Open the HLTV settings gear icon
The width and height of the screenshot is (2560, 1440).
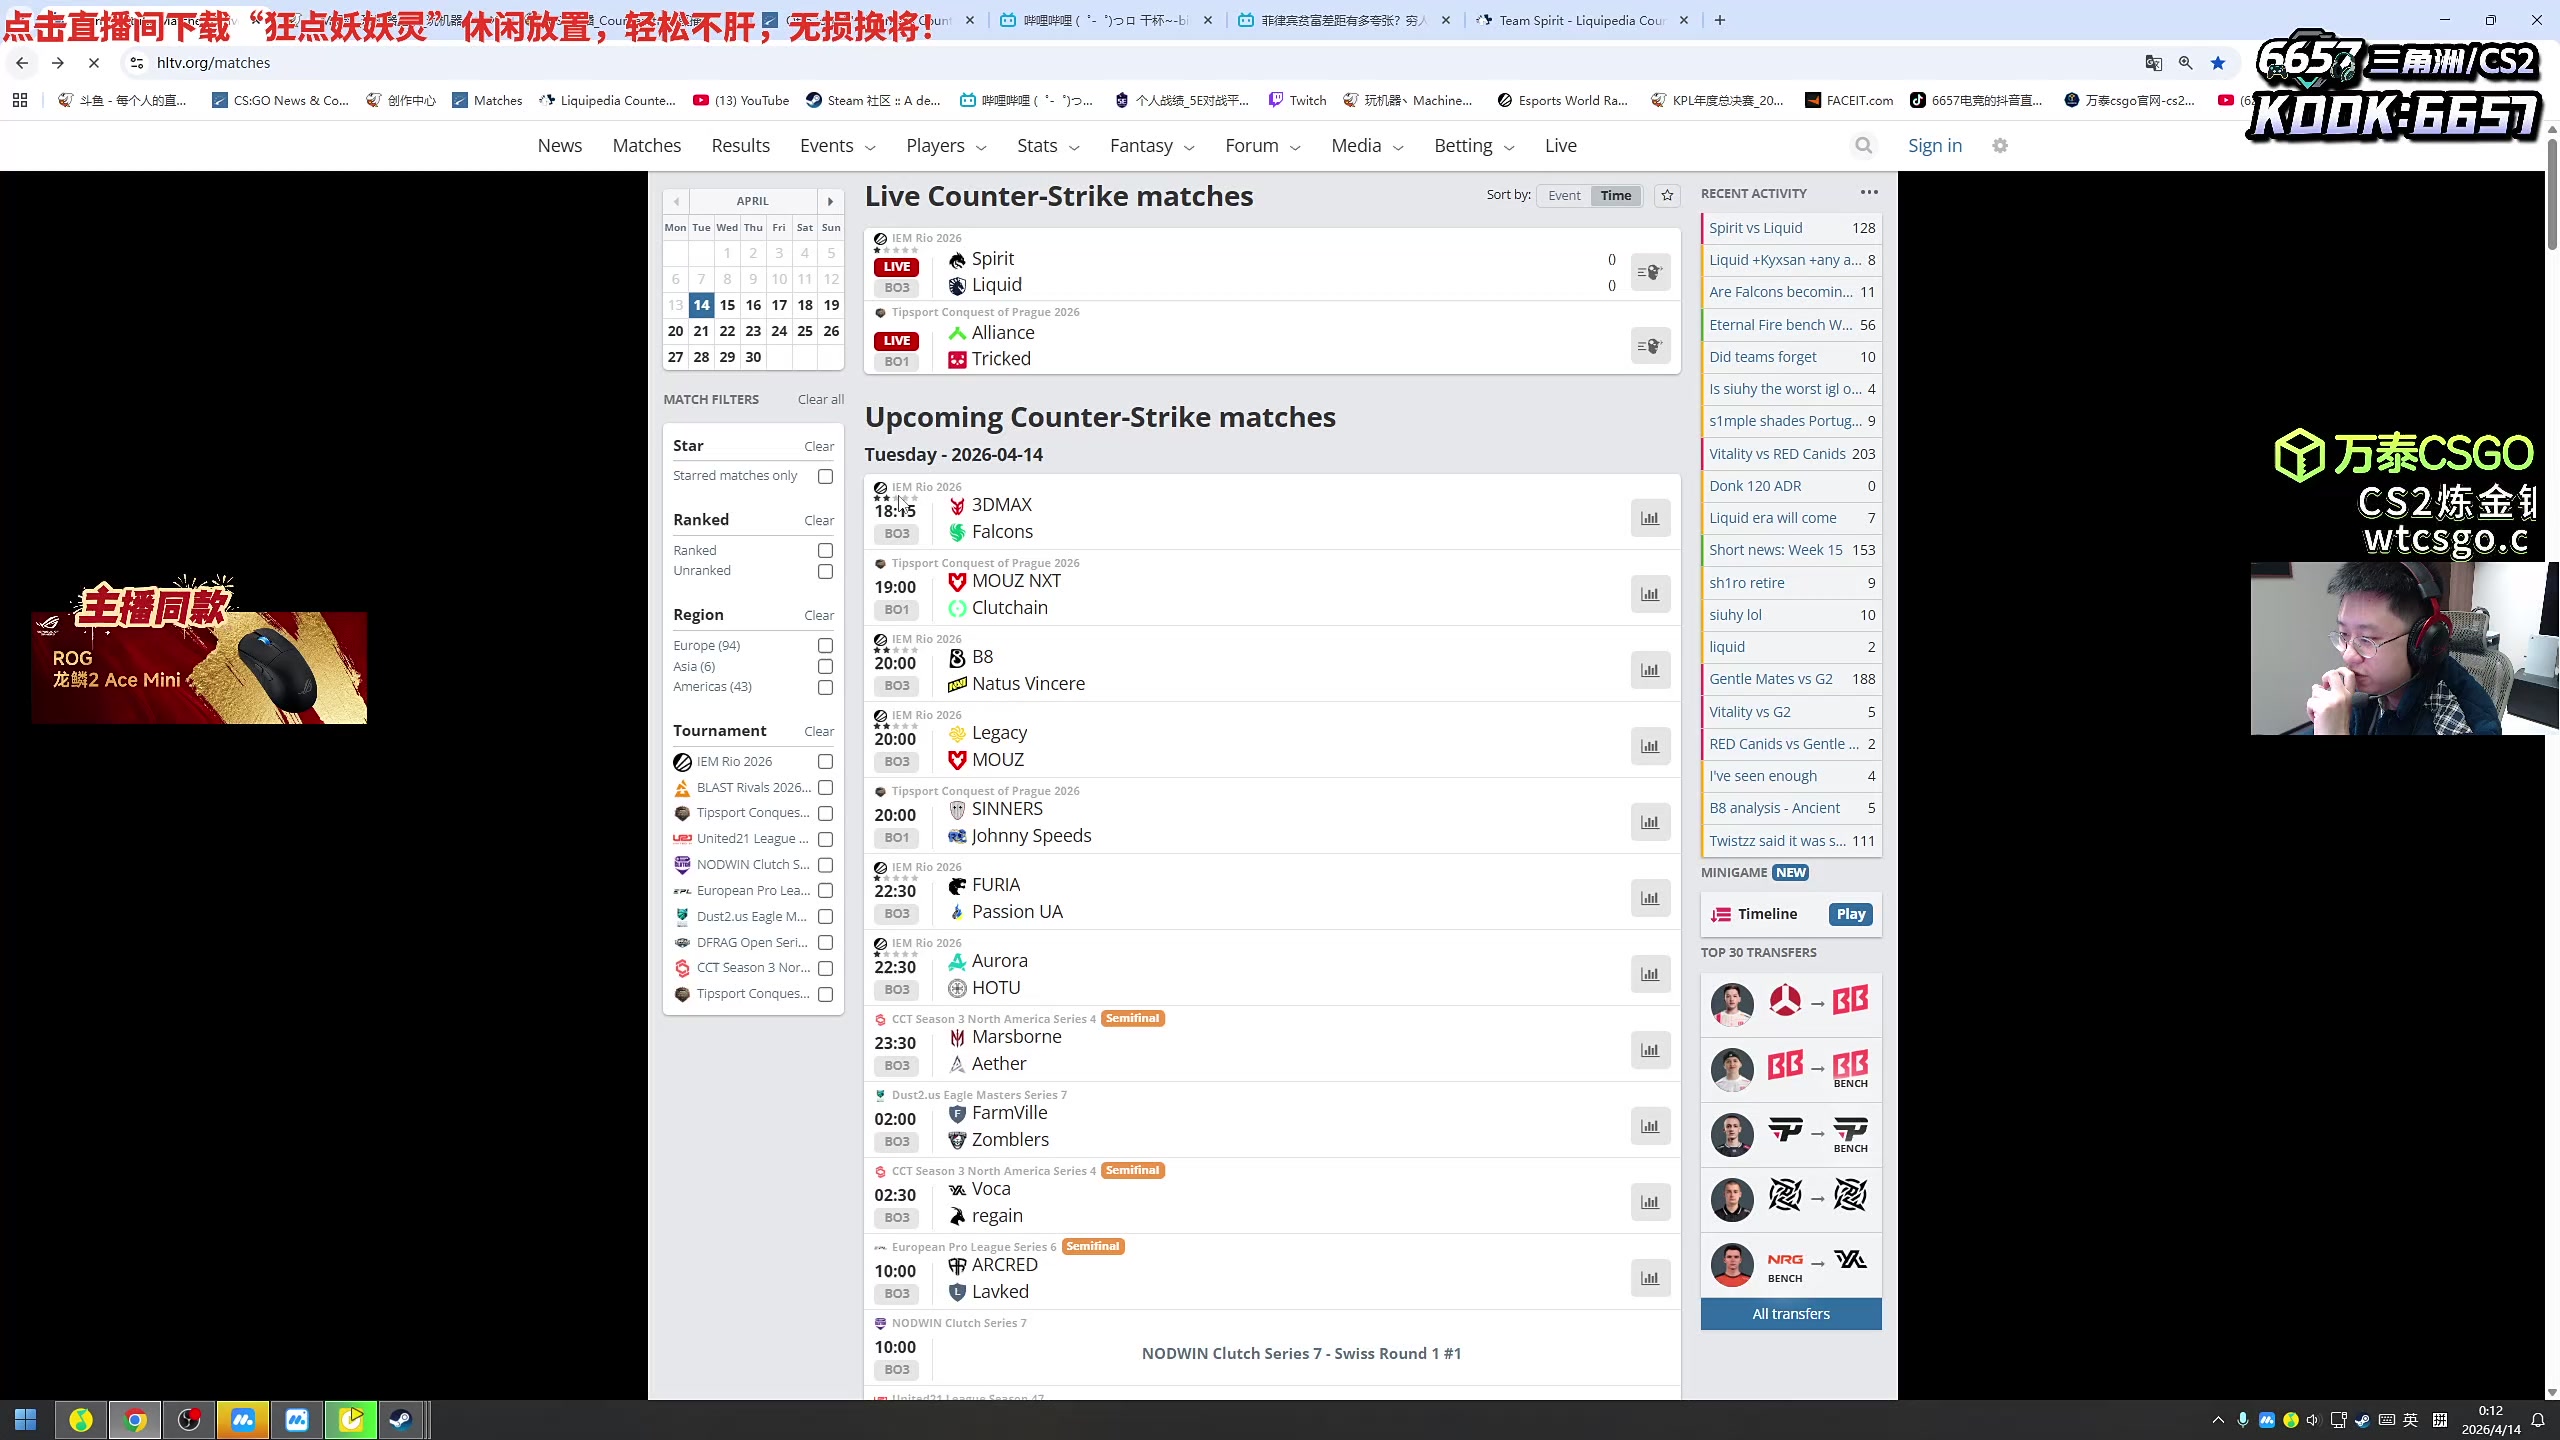coord(2000,146)
